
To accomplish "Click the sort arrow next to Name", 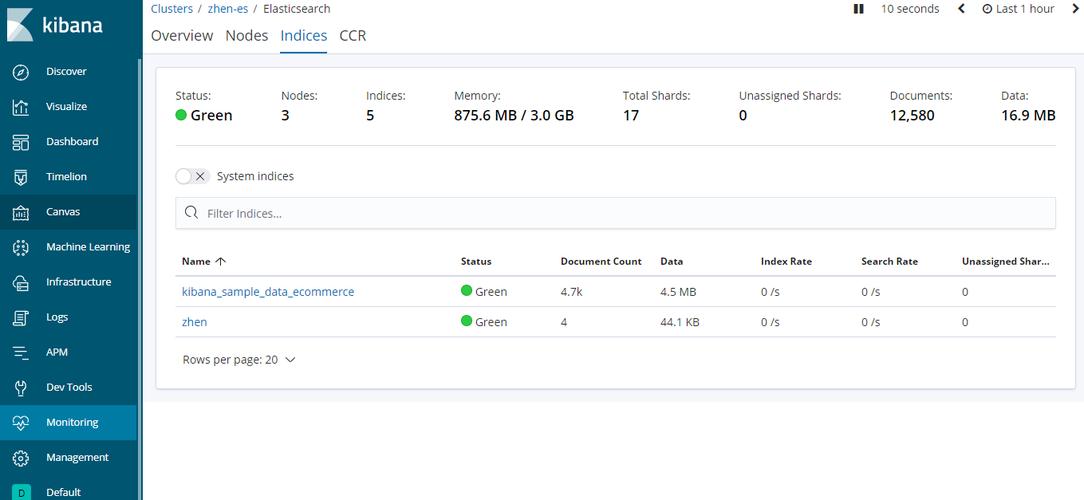I will point(221,261).
